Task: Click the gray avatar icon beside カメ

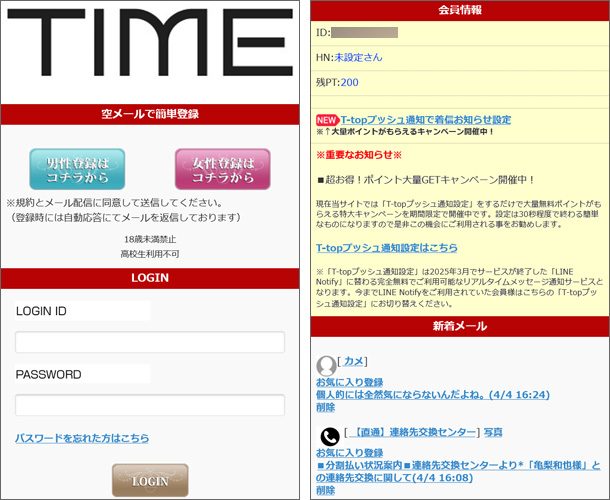Action: [x=326, y=365]
